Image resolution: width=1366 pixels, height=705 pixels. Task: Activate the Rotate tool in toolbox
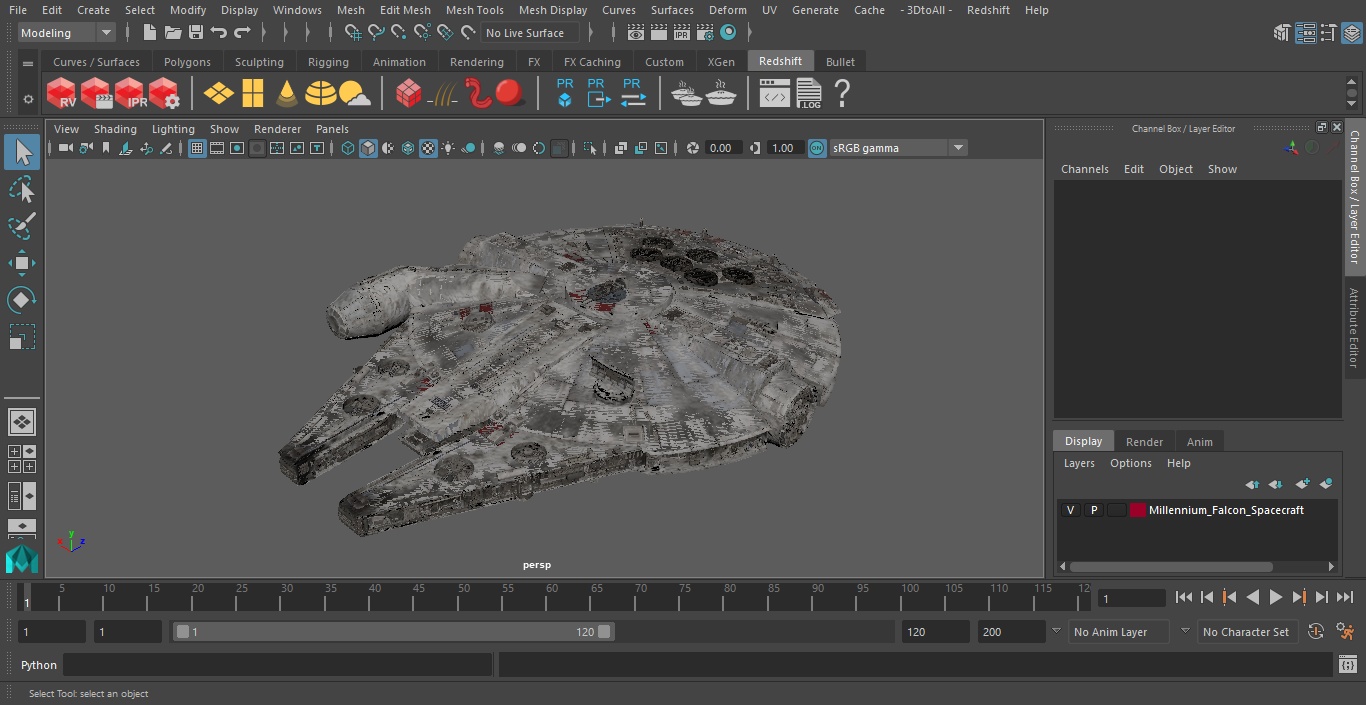[22, 300]
